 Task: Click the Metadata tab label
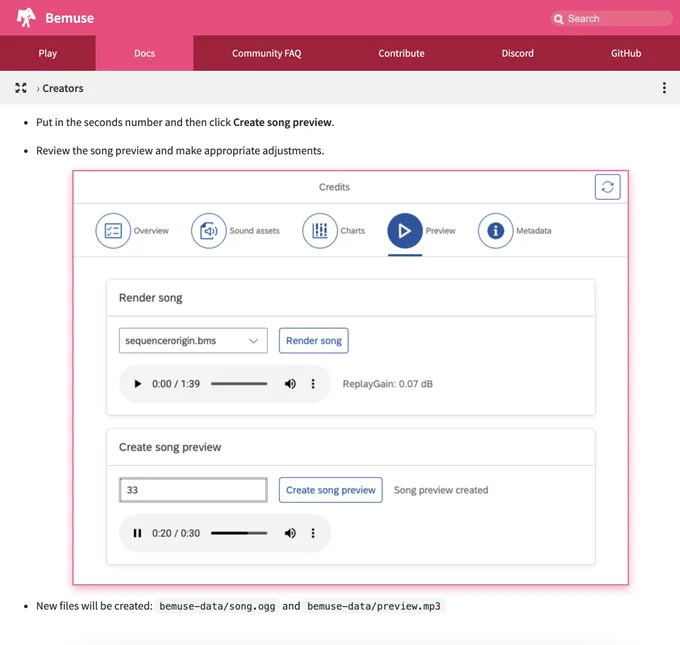coord(533,231)
